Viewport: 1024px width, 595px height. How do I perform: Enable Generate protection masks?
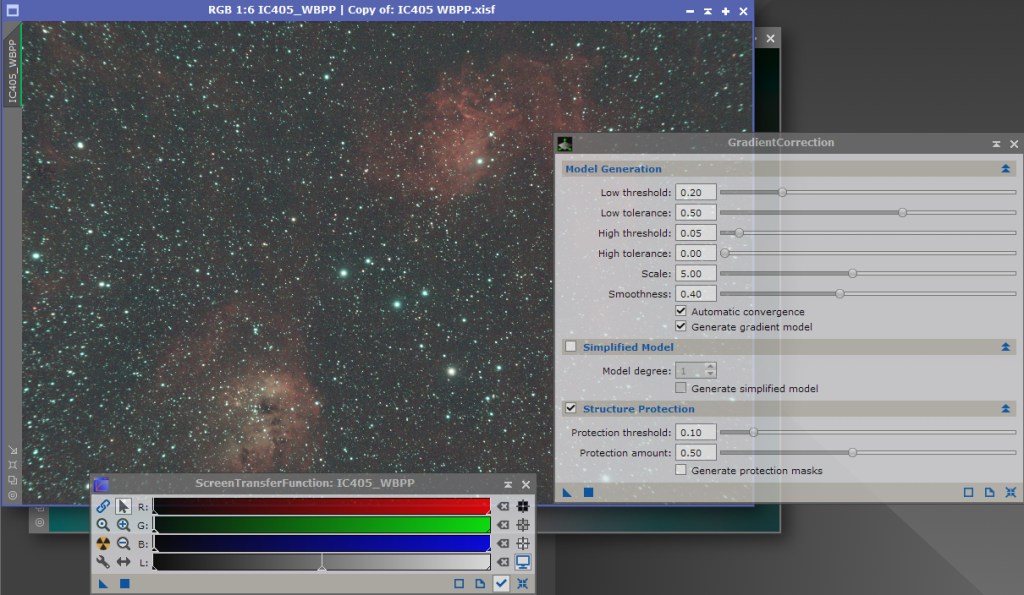pos(681,470)
